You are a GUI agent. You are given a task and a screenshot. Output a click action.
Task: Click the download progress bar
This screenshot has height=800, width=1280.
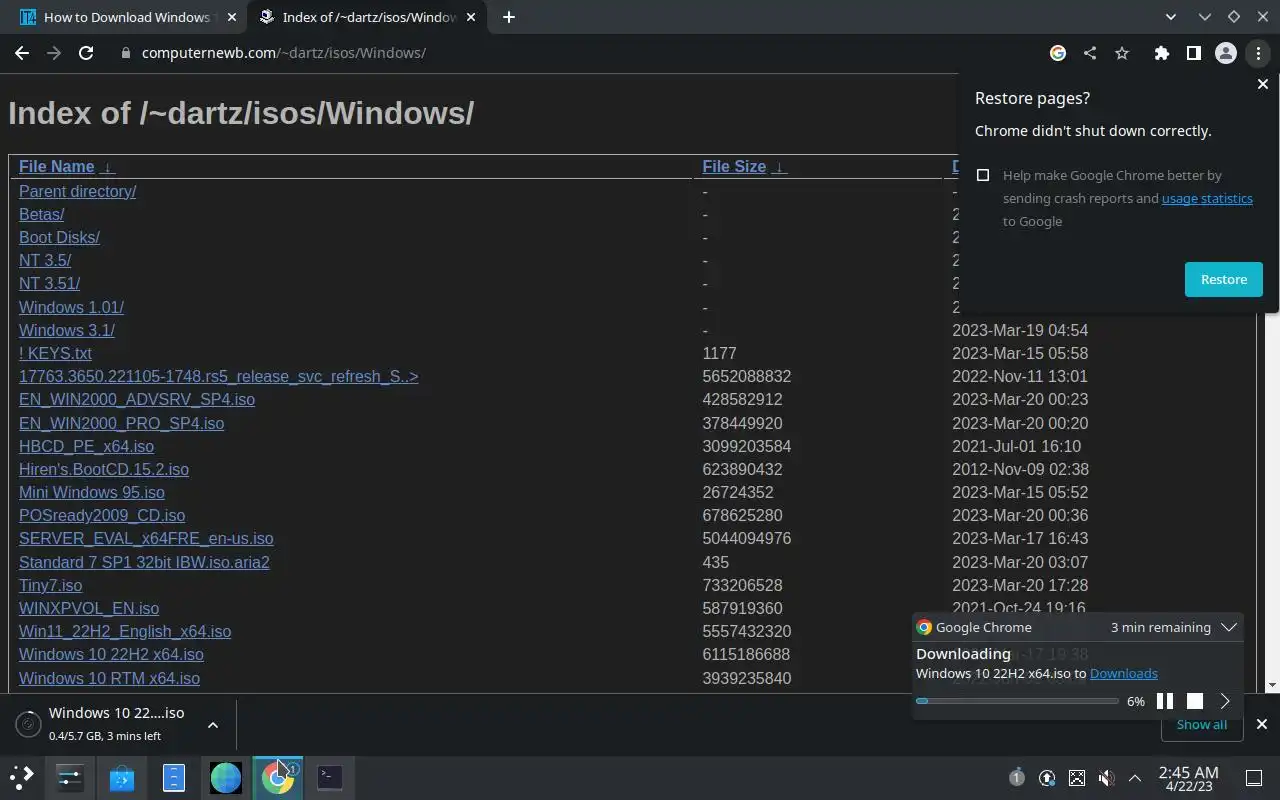pyautogui.click(x=1017, y=701)
